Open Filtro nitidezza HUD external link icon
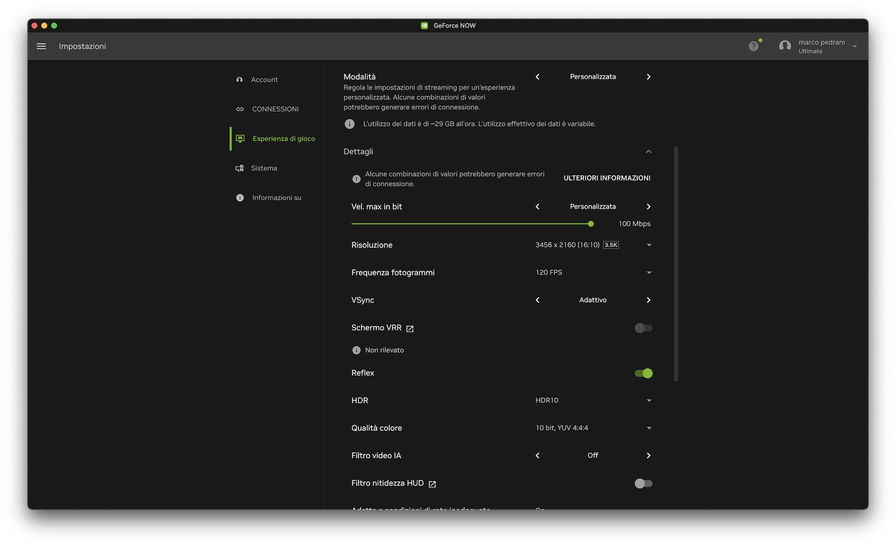 [x=432, y=484]
